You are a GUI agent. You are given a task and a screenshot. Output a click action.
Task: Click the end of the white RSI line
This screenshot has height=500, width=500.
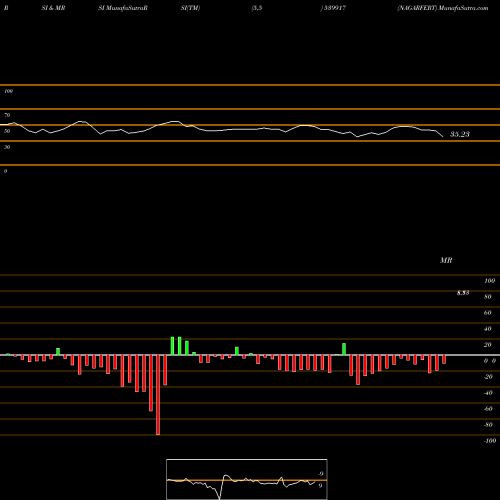pyautogui.click(x=443, y=137)
